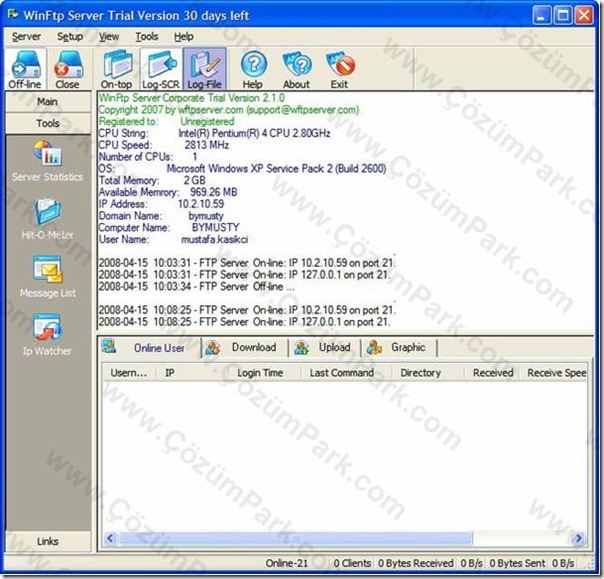Click the Close server toolbar icon

pos(68,69)
